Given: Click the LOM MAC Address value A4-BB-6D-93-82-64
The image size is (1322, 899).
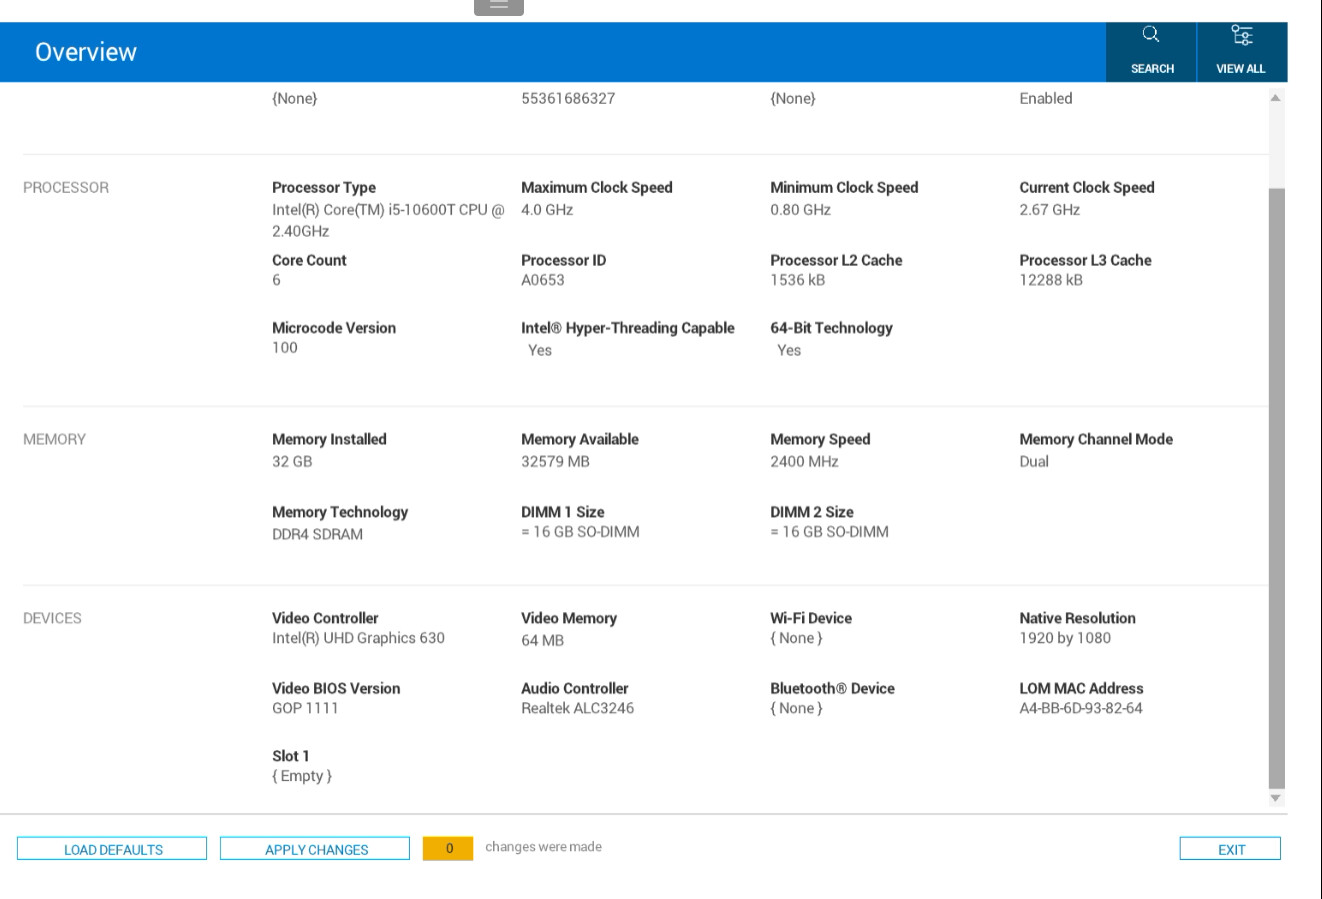Looking at the screenshot, I should (x=1081, y=708).
